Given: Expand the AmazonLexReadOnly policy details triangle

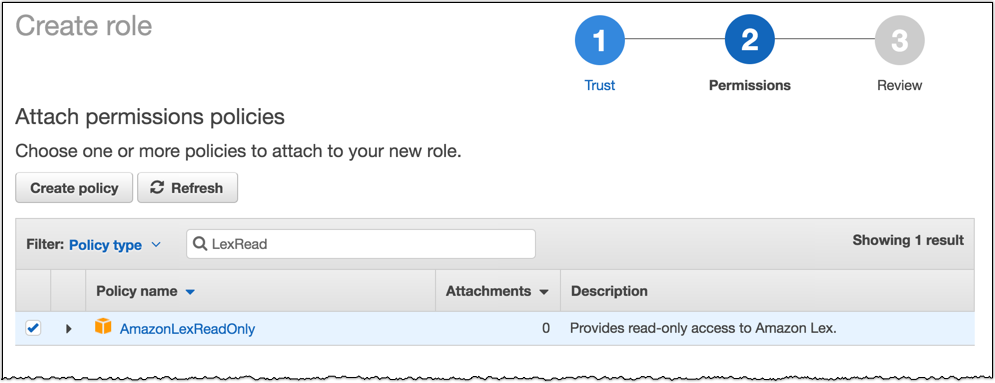Looking at the screenshot, I should tap(69, 329).
